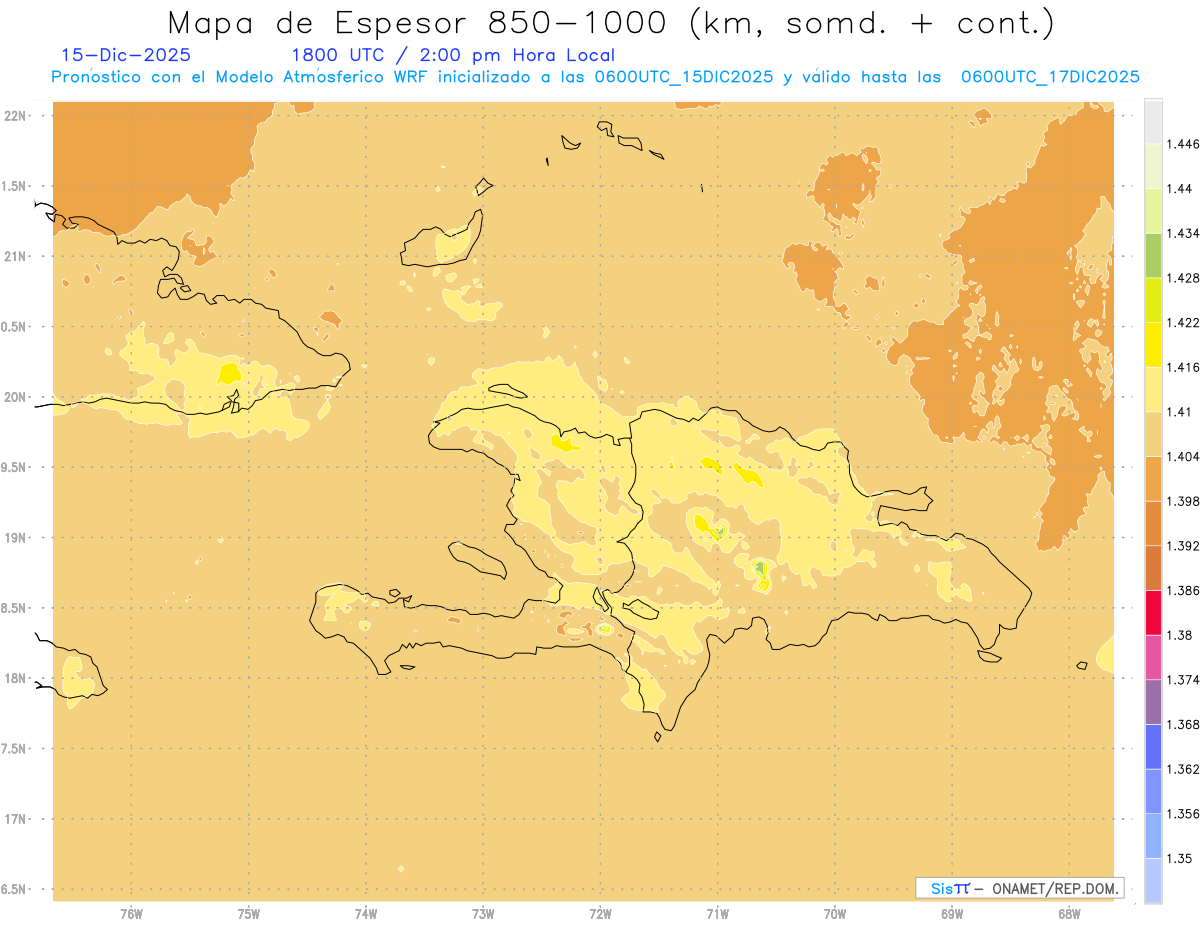
Task: Pick the dark orange legend swatch above 1.386
Action: point(1153,568)
